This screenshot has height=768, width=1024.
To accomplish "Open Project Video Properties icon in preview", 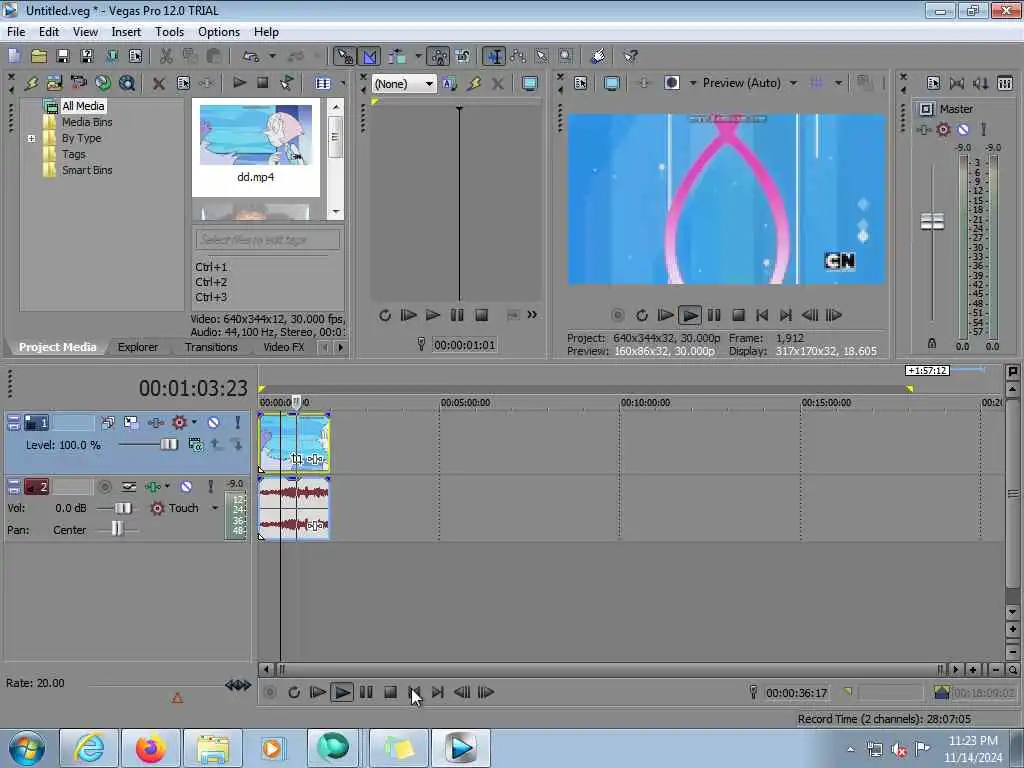I will (581, 83).
